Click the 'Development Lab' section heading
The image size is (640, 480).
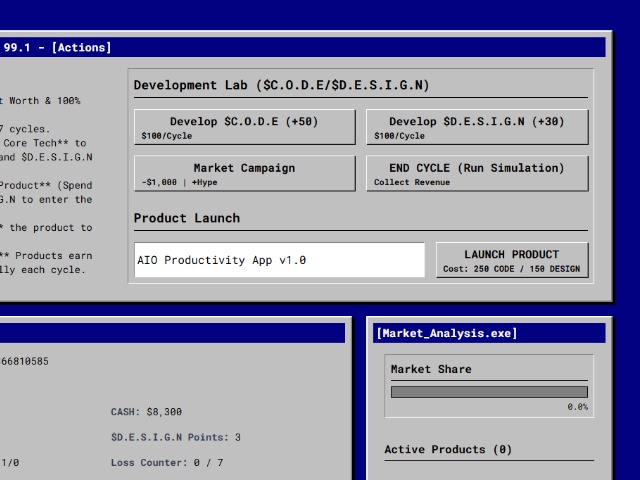coord(281,85)
